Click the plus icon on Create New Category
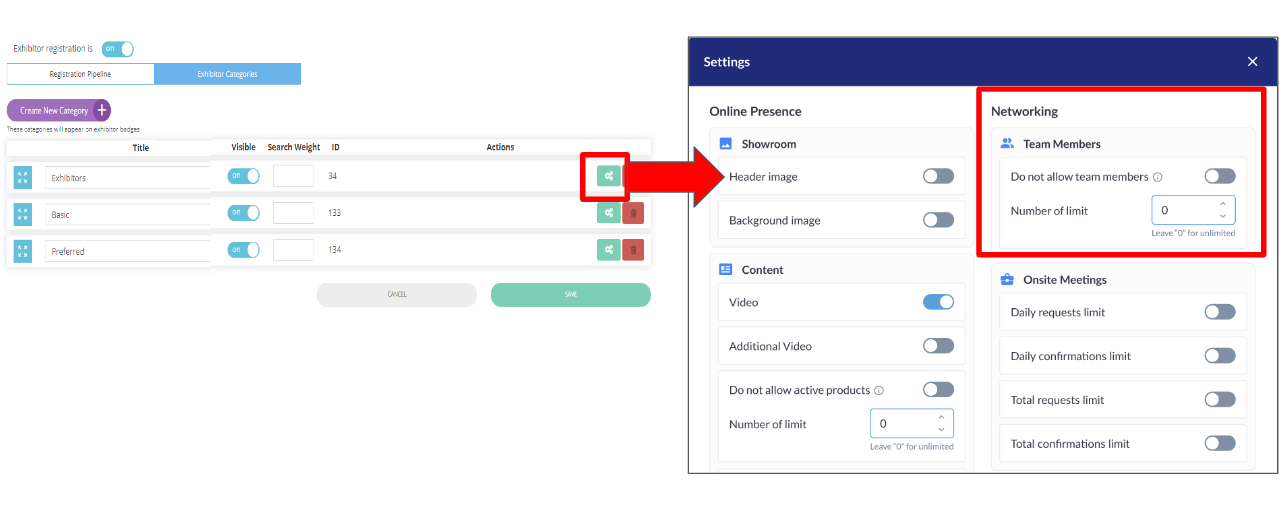Viewport: 1287px width, 518px height. click(101, 110)
